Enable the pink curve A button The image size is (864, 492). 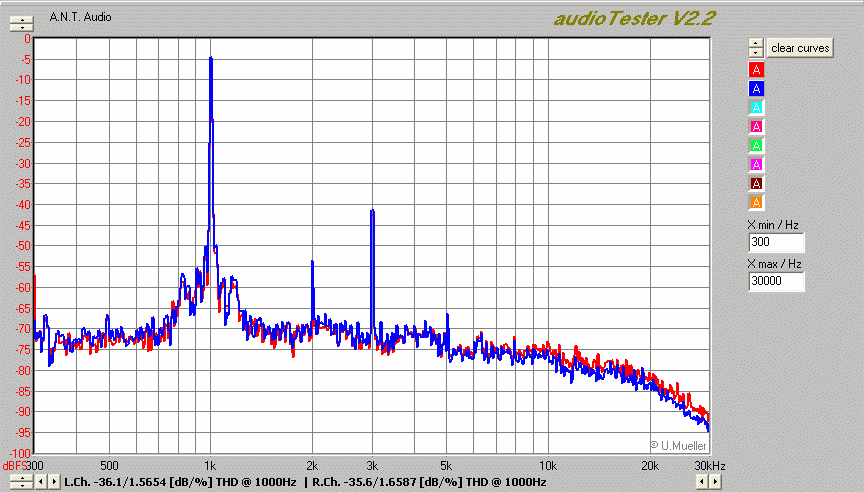click(x=756, y=126)
